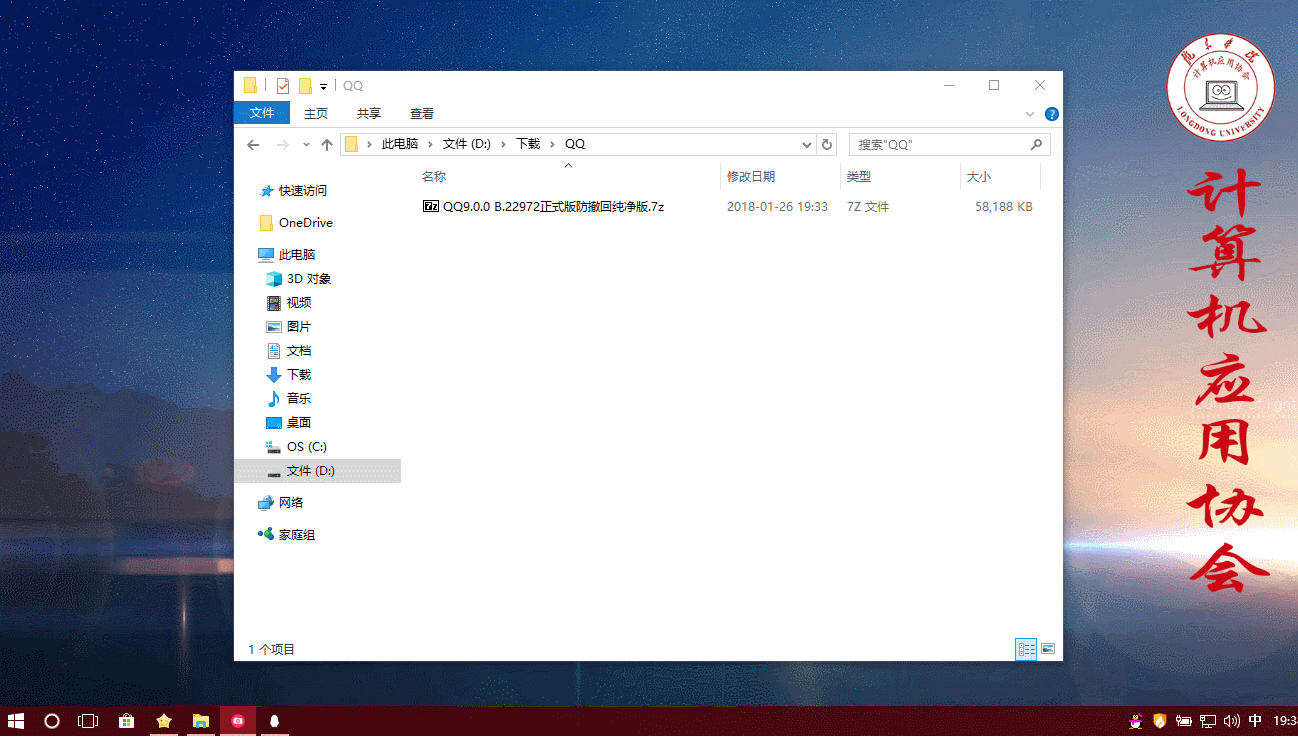The image size is (1298, 740).
Task: Open the yellow star app on taskbar
Action: coord(164,721)
